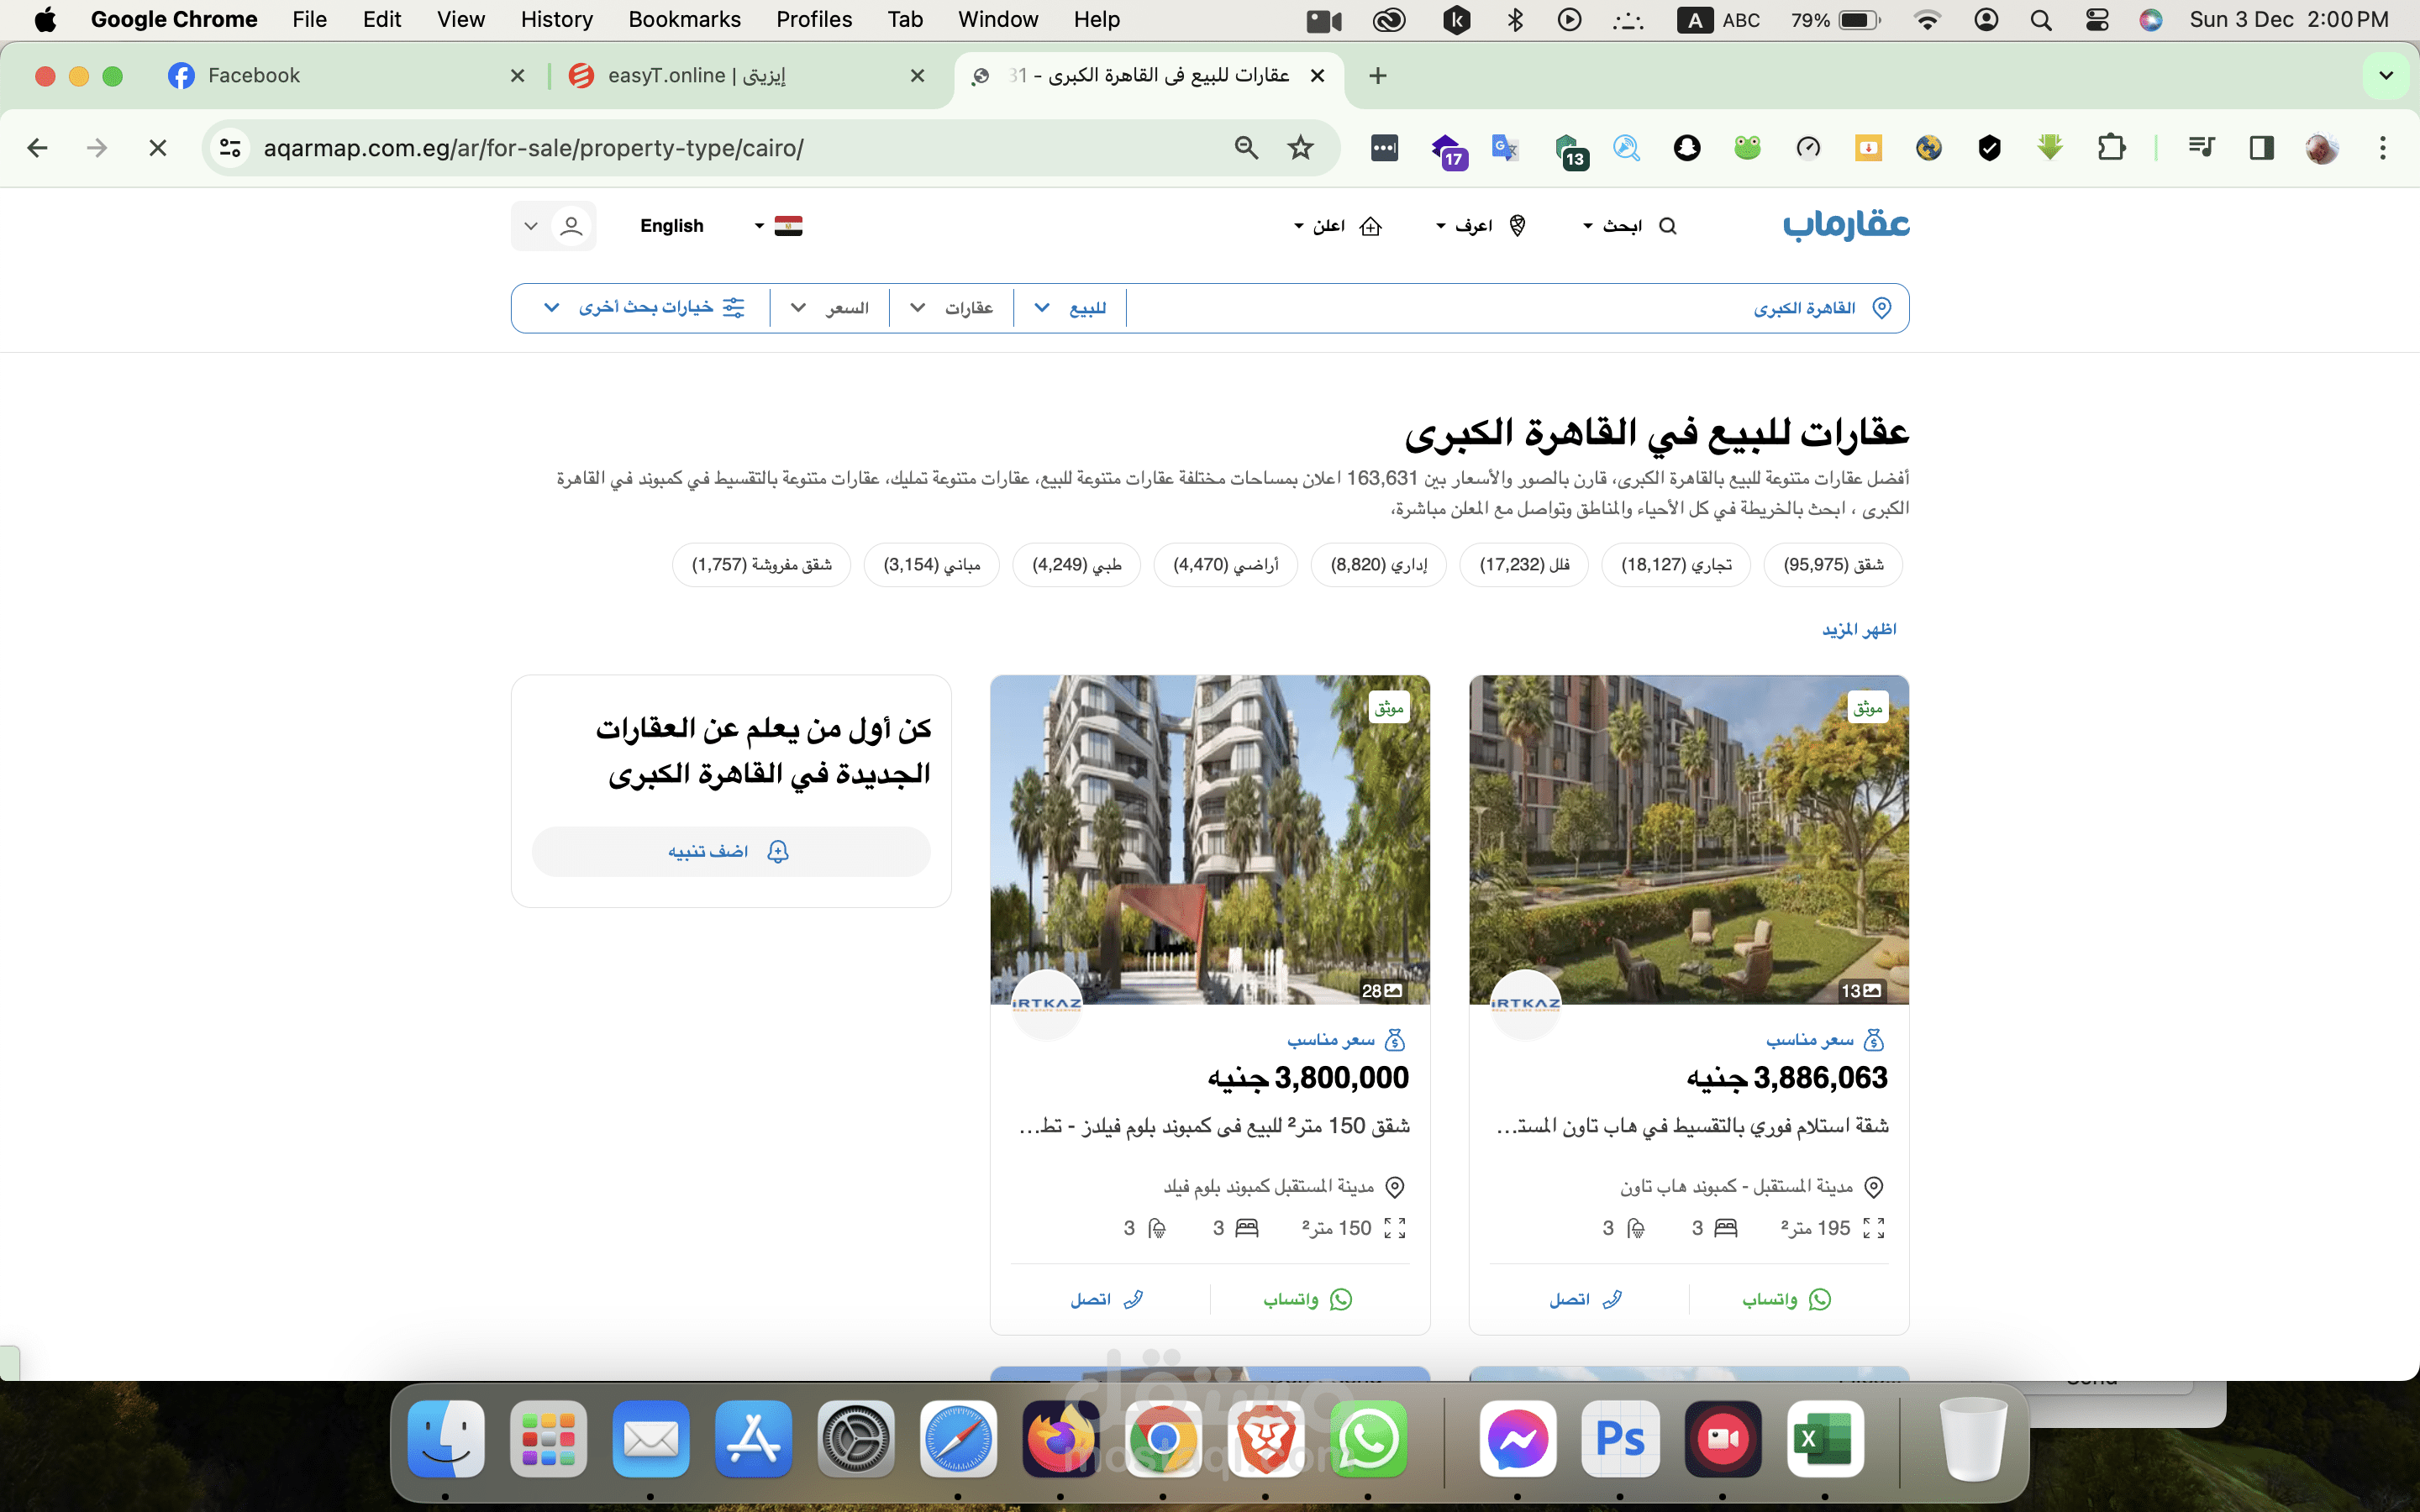This screenshot has width=2420, height=1512.
Task: Open Microsoft Excel from the Dock
Action: click(1825, 1440)
